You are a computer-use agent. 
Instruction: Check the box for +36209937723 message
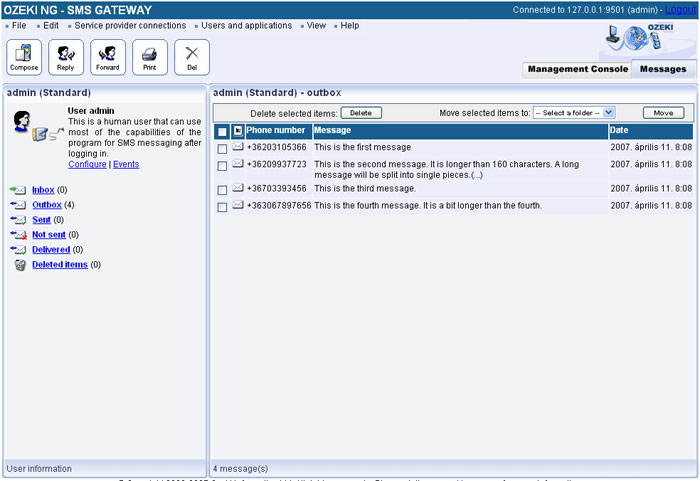pos(222,166)
